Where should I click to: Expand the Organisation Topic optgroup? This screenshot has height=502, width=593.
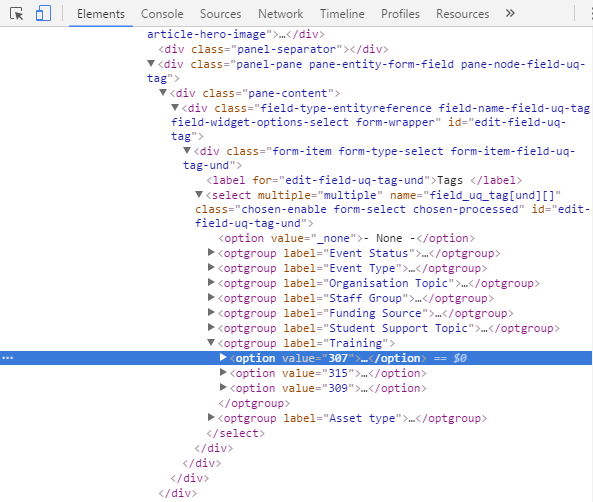pyautogui.click(x=211, y=282)
